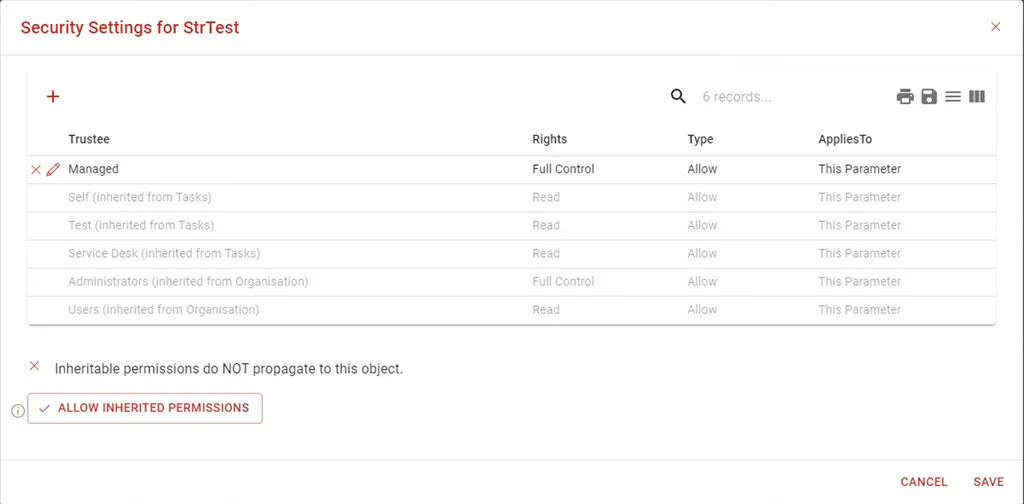
Task: Click the plus icon to add a trustee
Action: click(x=53, y=97)
